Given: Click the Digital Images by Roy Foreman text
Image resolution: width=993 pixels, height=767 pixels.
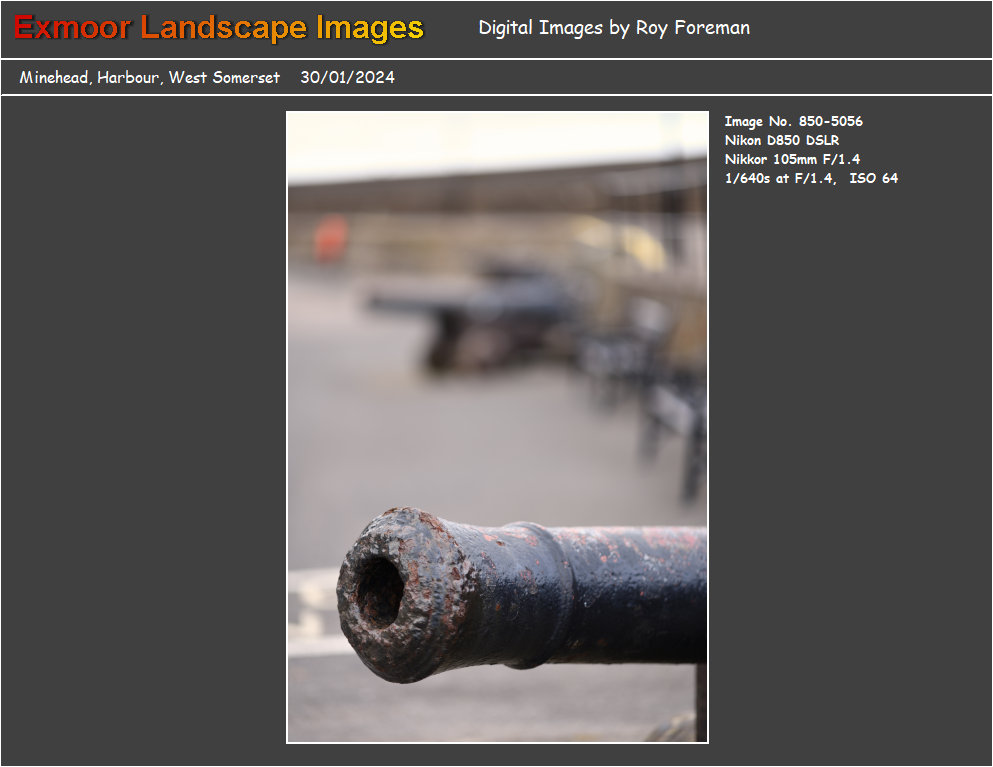Looking at the screenshot, I should pos(613,28).
